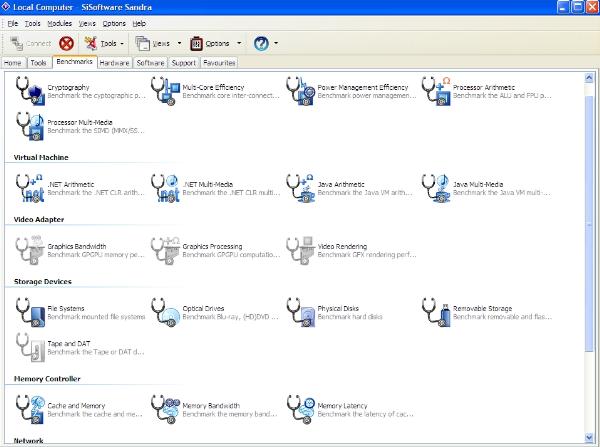Launch the Multi-Core Efficiency benchmark icon

click(x=165, y=91)
